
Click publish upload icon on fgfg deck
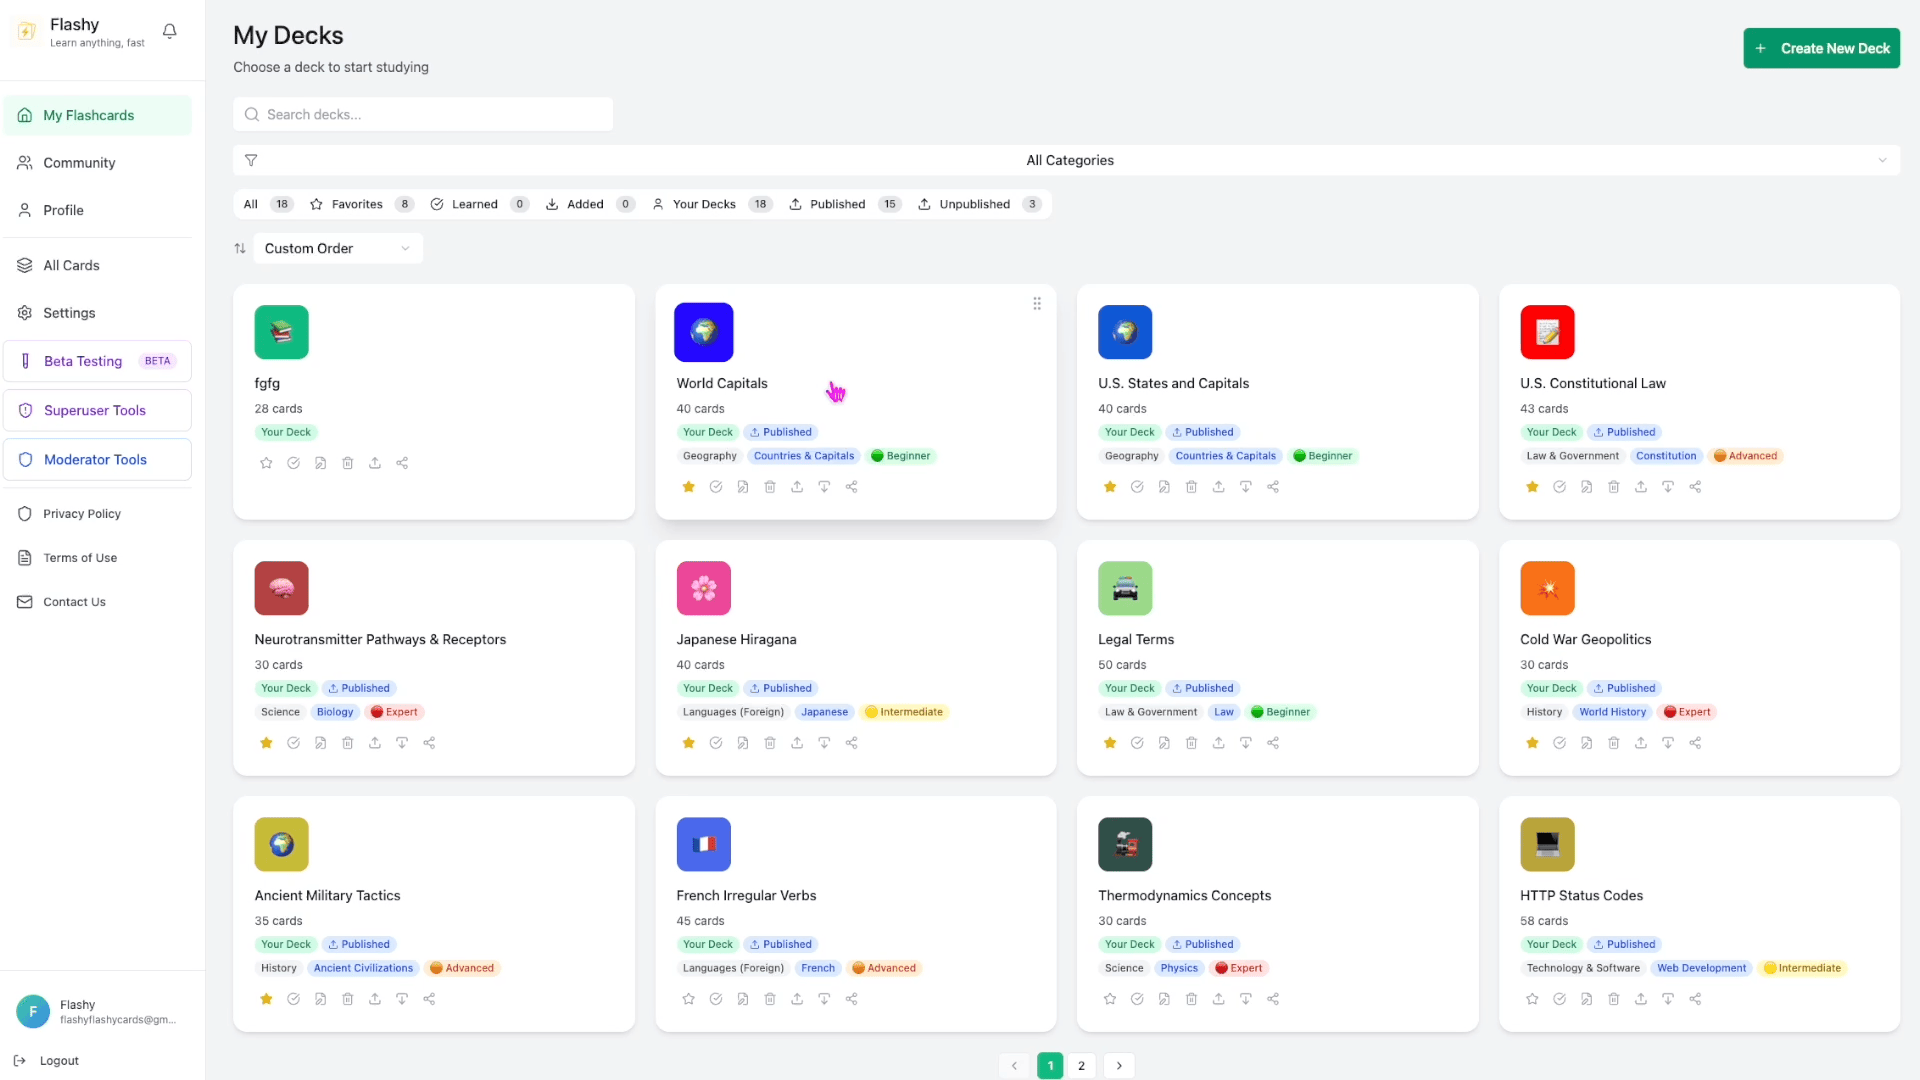pos(375,463)
